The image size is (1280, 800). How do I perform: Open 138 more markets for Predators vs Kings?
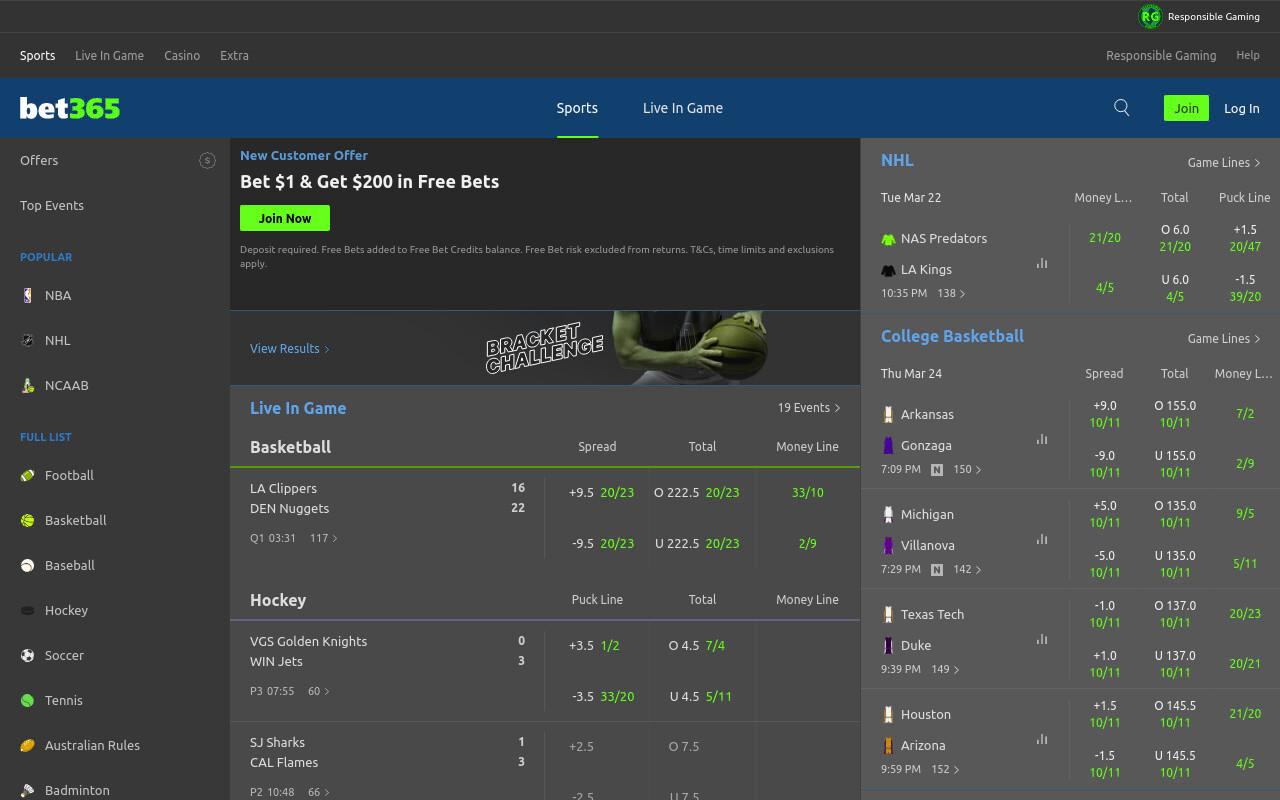coord(951,293)
